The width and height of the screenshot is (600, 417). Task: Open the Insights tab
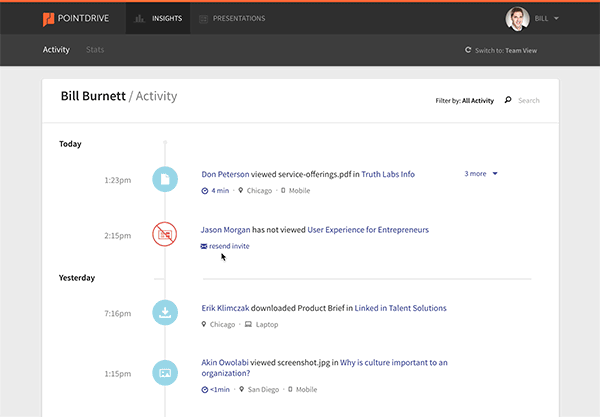click(158, 18)
